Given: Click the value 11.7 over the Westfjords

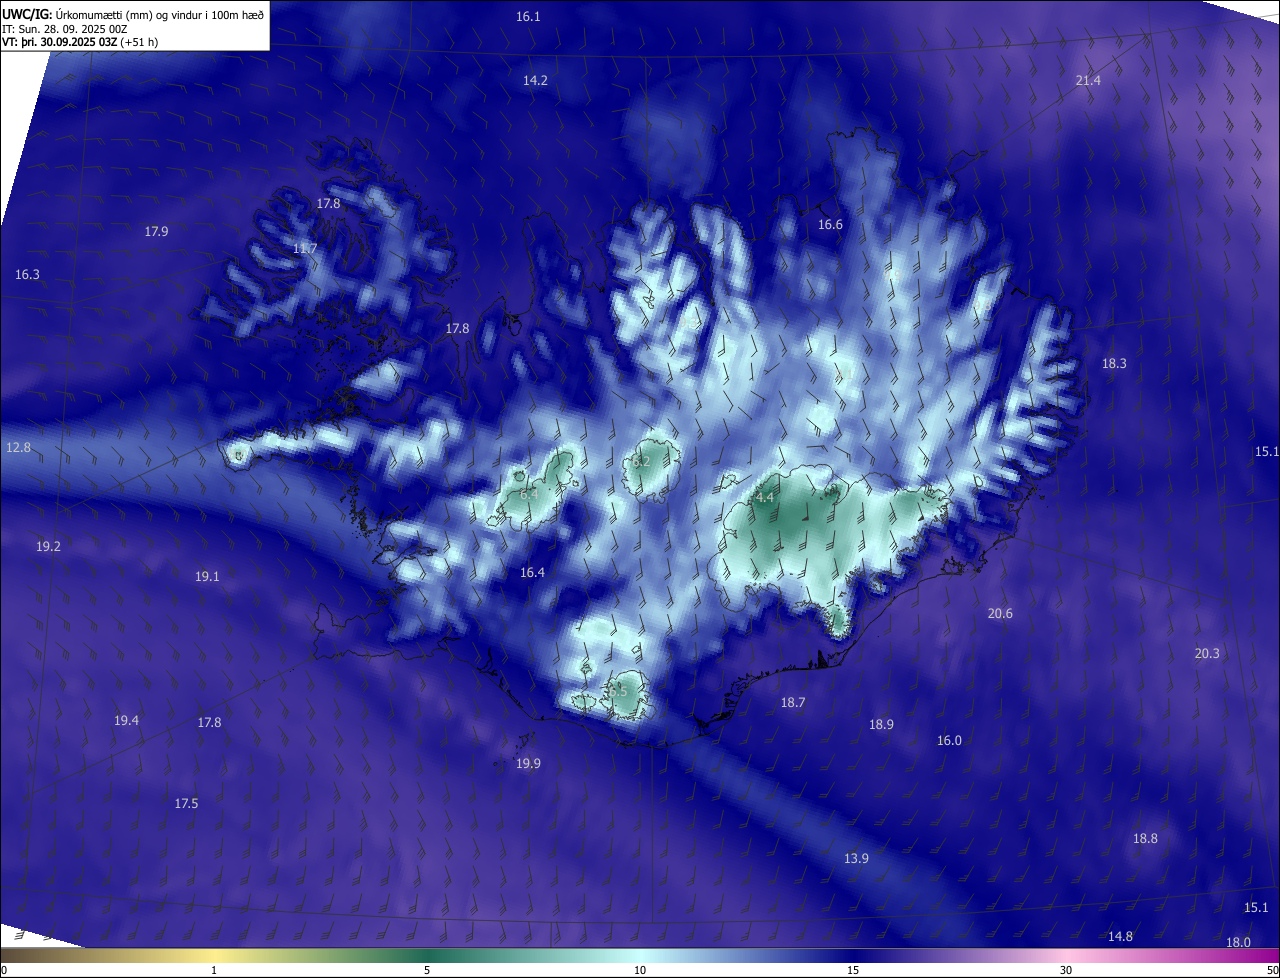Looking at the screenshot, I should pyautogui.click(x=305, y=249).
